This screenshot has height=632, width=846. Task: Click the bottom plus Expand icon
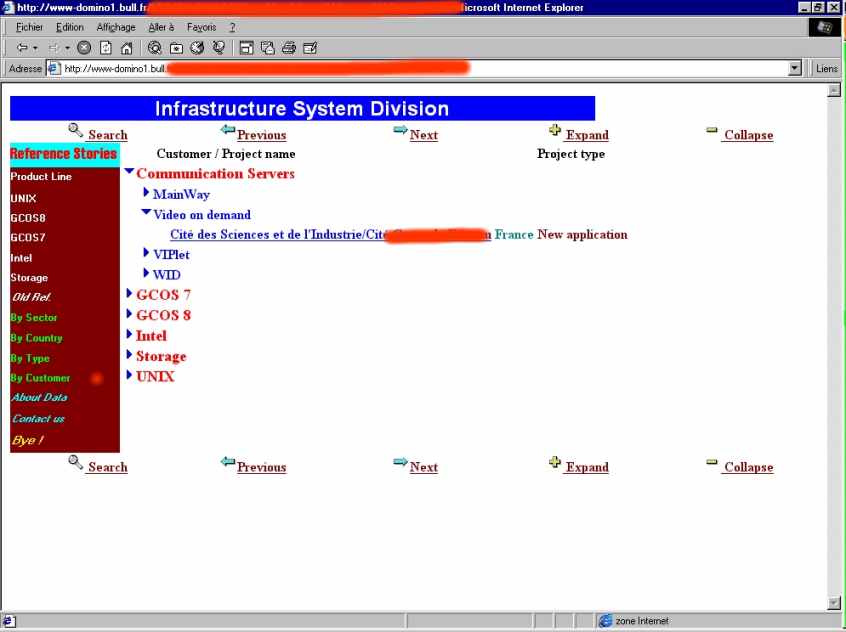coord(555,462)
